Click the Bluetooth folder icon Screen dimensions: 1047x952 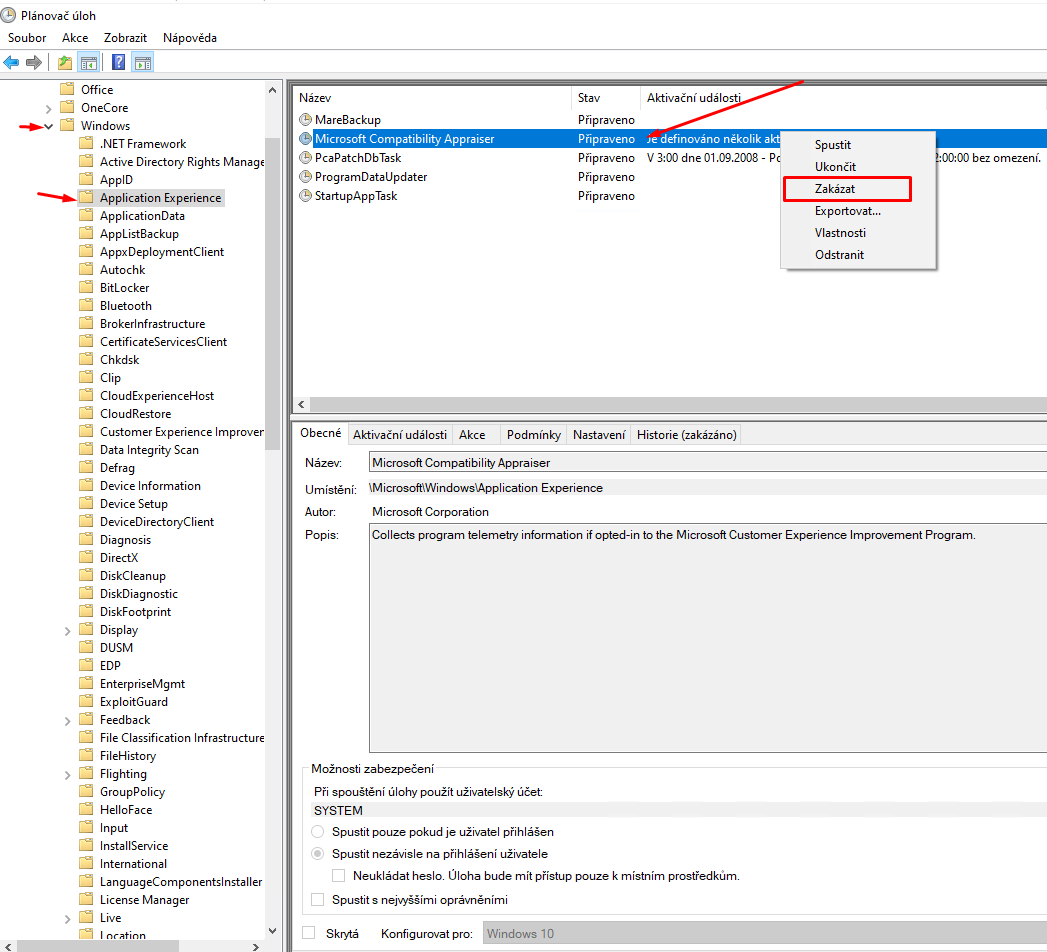85,305
